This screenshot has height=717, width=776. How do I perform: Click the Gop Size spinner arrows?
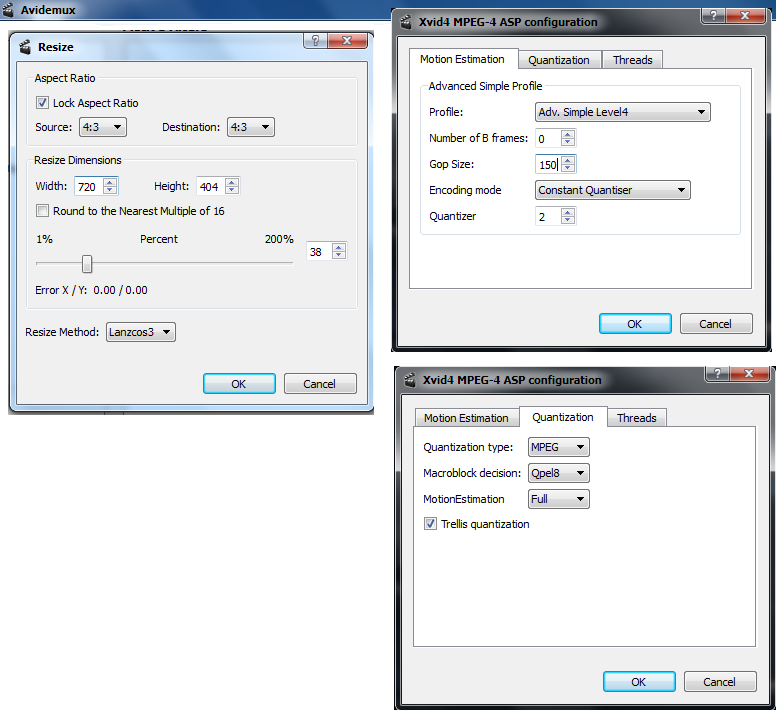(568, 164)
